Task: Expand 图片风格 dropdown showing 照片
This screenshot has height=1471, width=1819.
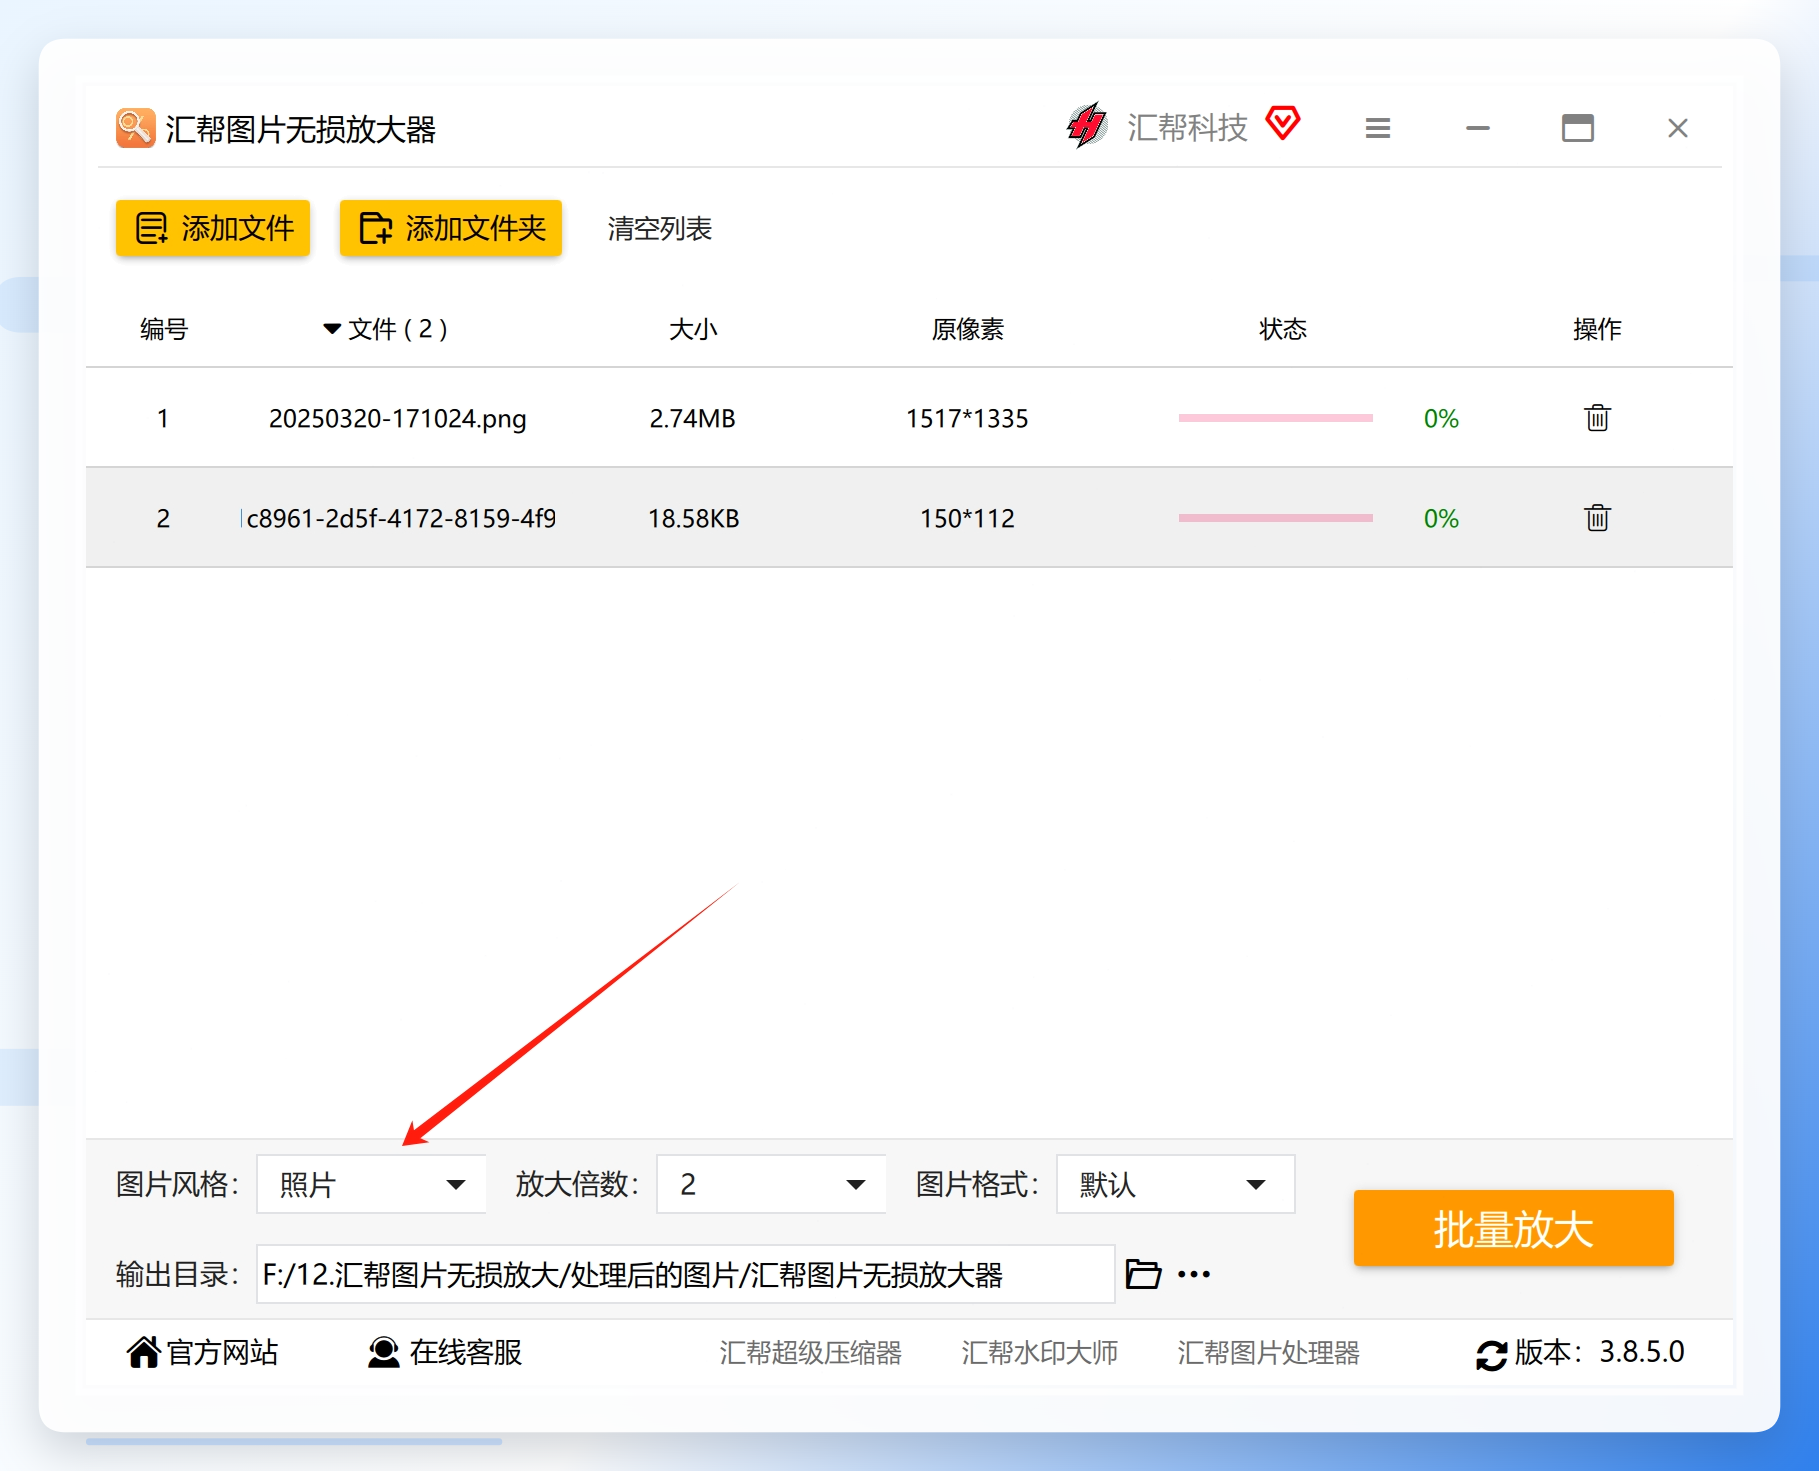Action: (x=371, y=1184)
